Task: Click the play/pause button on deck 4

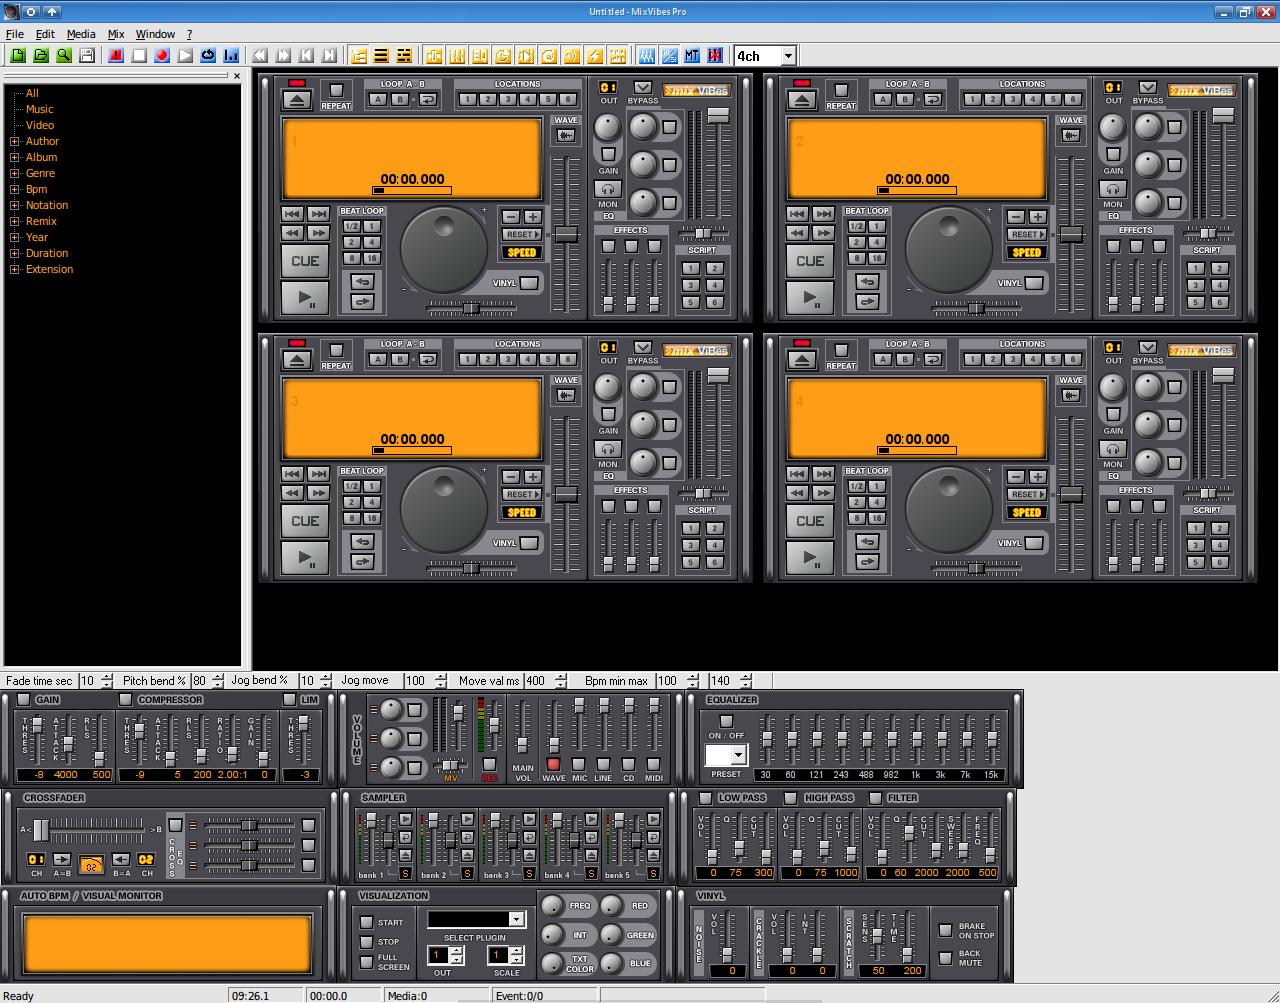Action: (x=810, y=557)
